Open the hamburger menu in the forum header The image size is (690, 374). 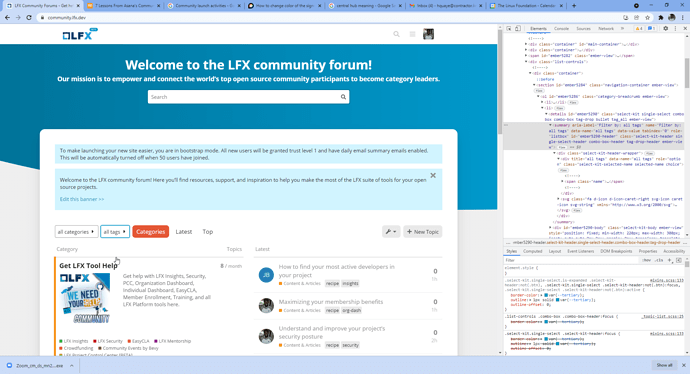point(412,34)
